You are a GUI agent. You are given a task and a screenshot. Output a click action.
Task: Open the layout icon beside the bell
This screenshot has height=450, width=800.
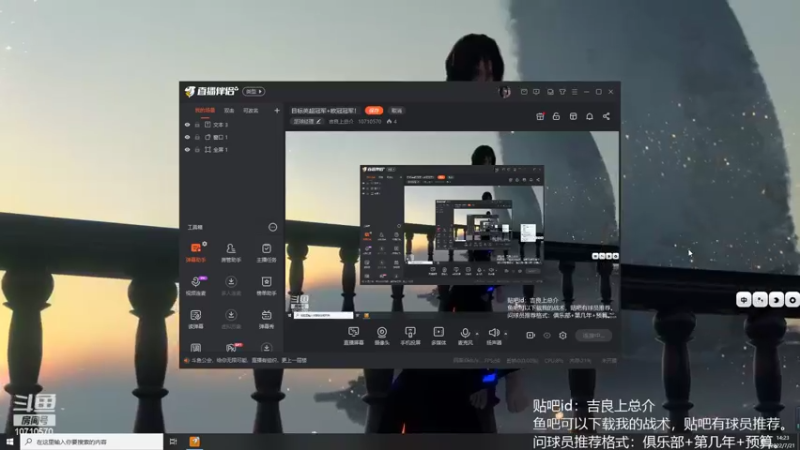tap(573, 116)
